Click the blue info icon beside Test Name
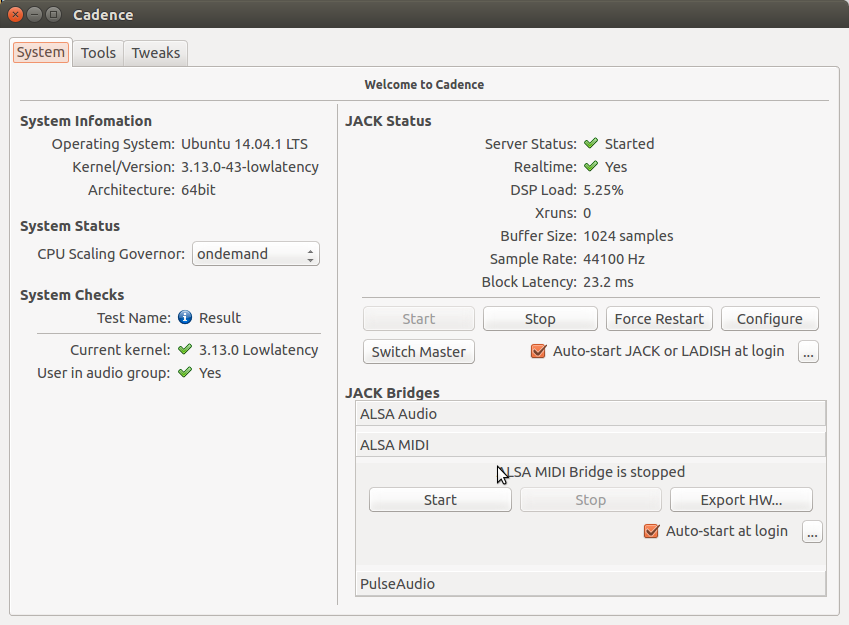 click(185, 318)
